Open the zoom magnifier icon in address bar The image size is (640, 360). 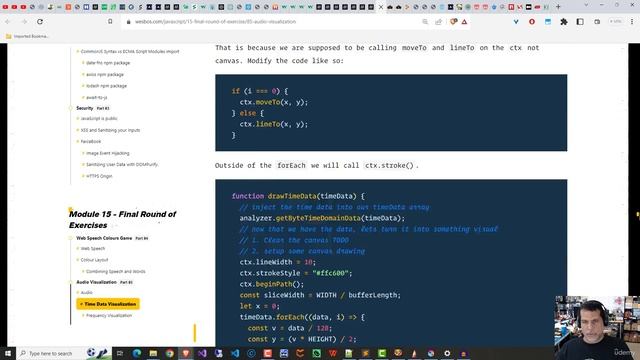click(425, 22)
